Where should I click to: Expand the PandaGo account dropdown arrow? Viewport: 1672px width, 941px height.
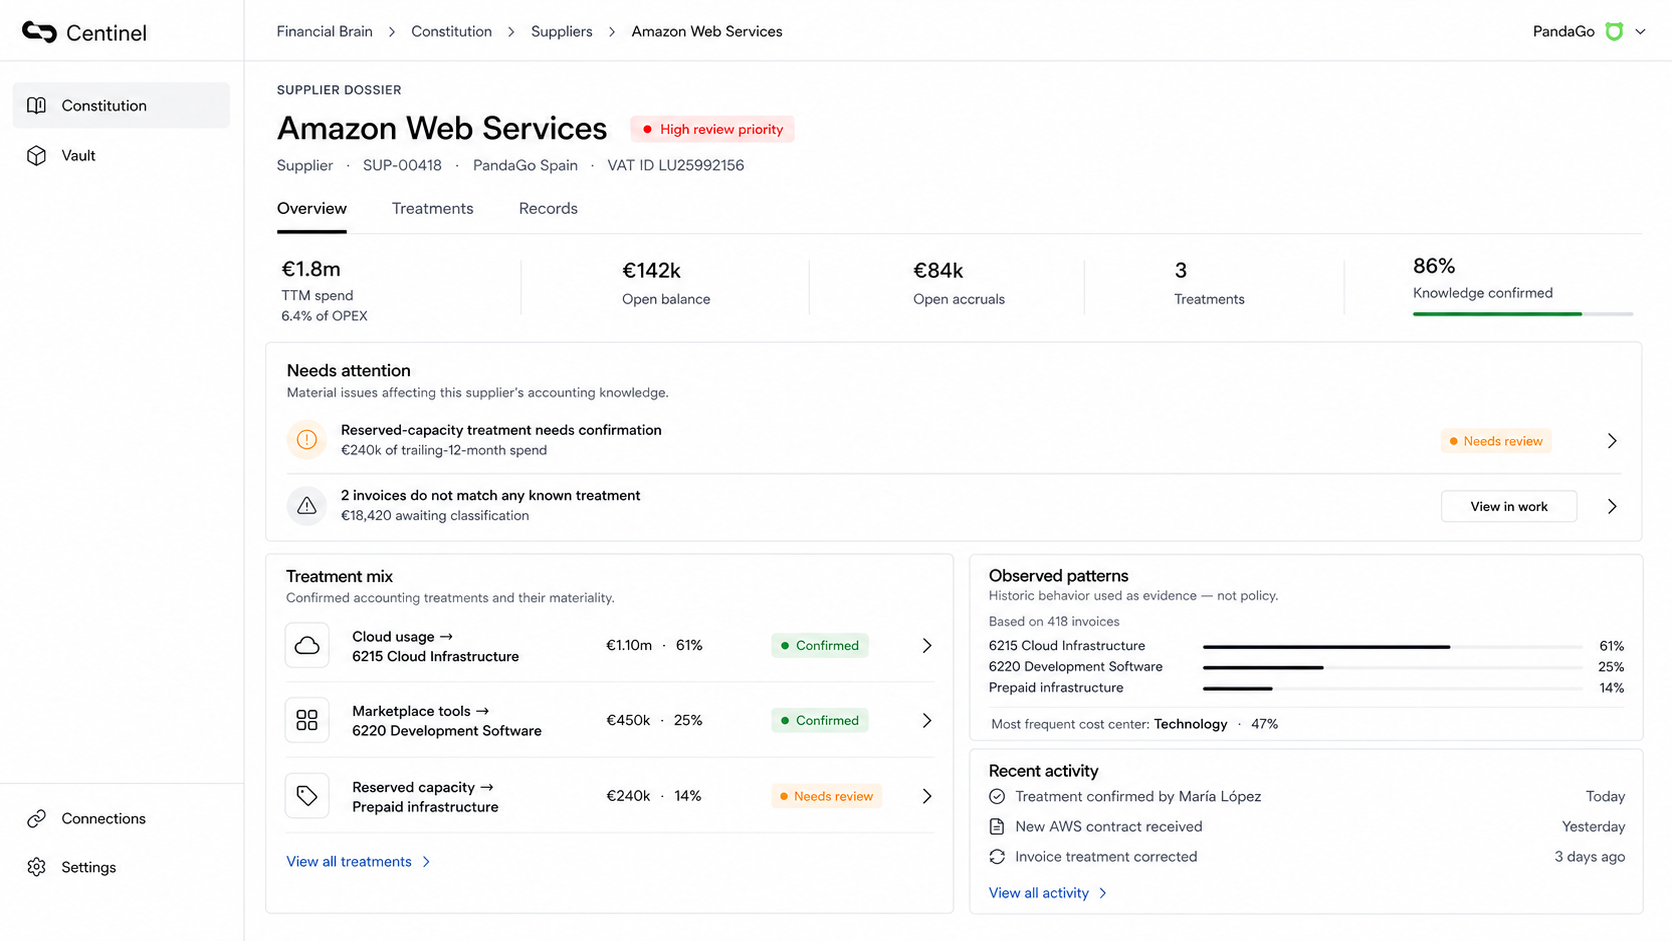point(1640,32)
